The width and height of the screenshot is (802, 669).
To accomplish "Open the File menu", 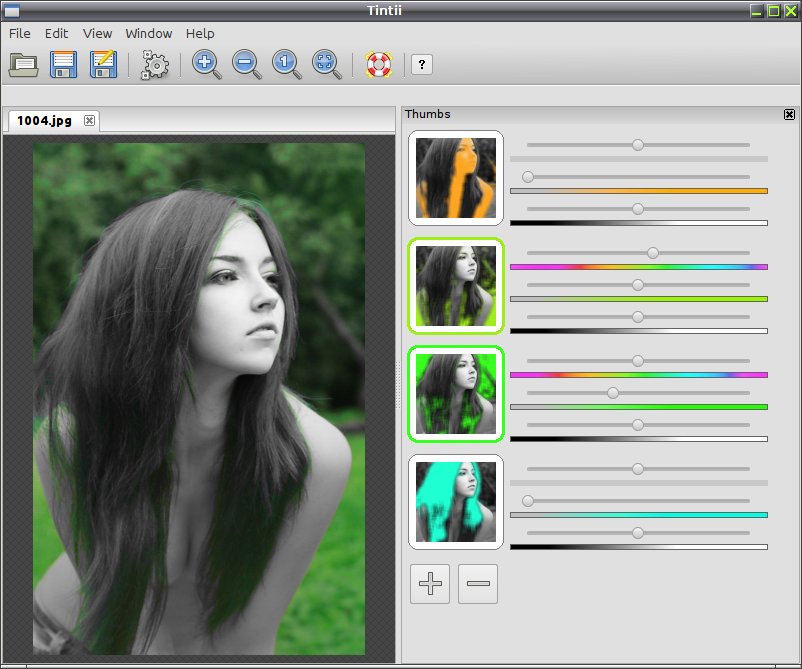I will [x=20, y=34].
